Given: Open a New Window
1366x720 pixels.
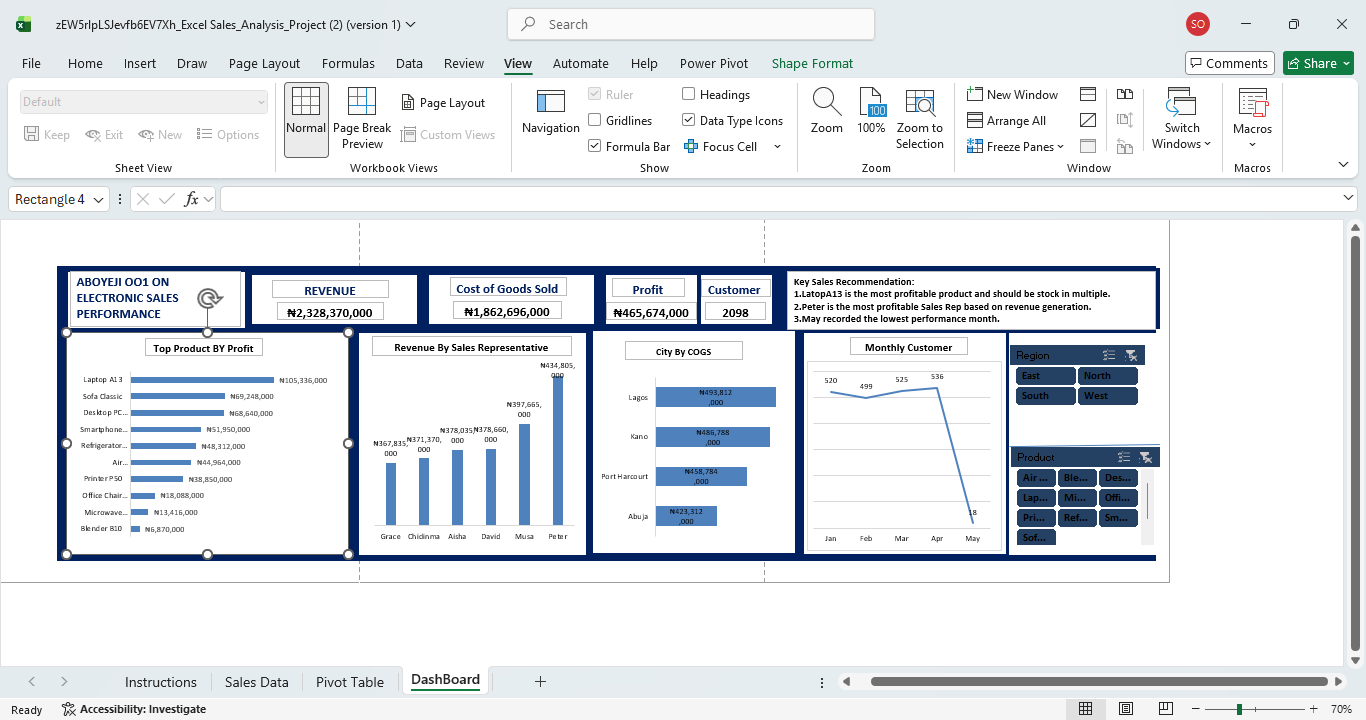Looking at the screenshot, I should (1012, 95).
